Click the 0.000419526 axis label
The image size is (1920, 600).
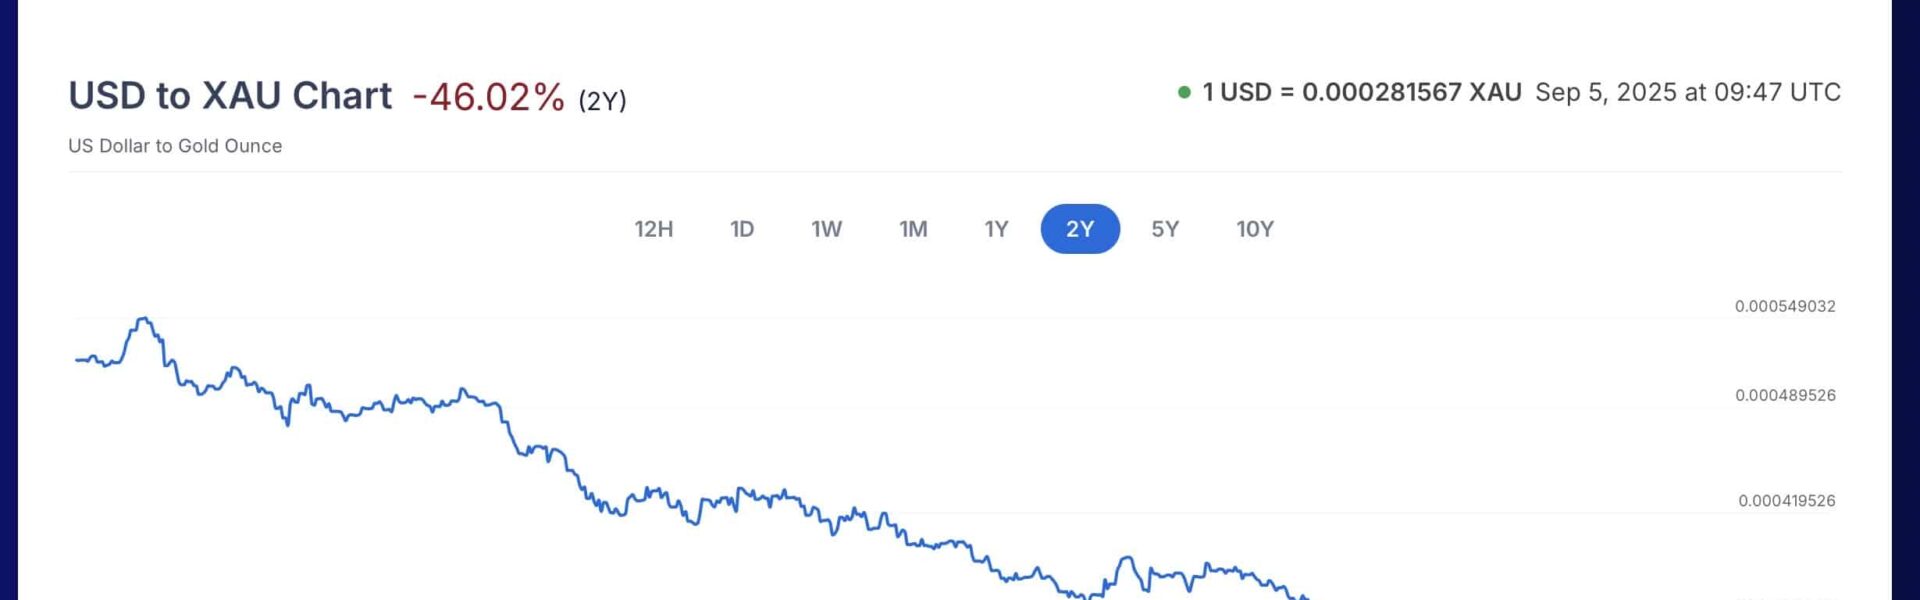pos(1786,500)
